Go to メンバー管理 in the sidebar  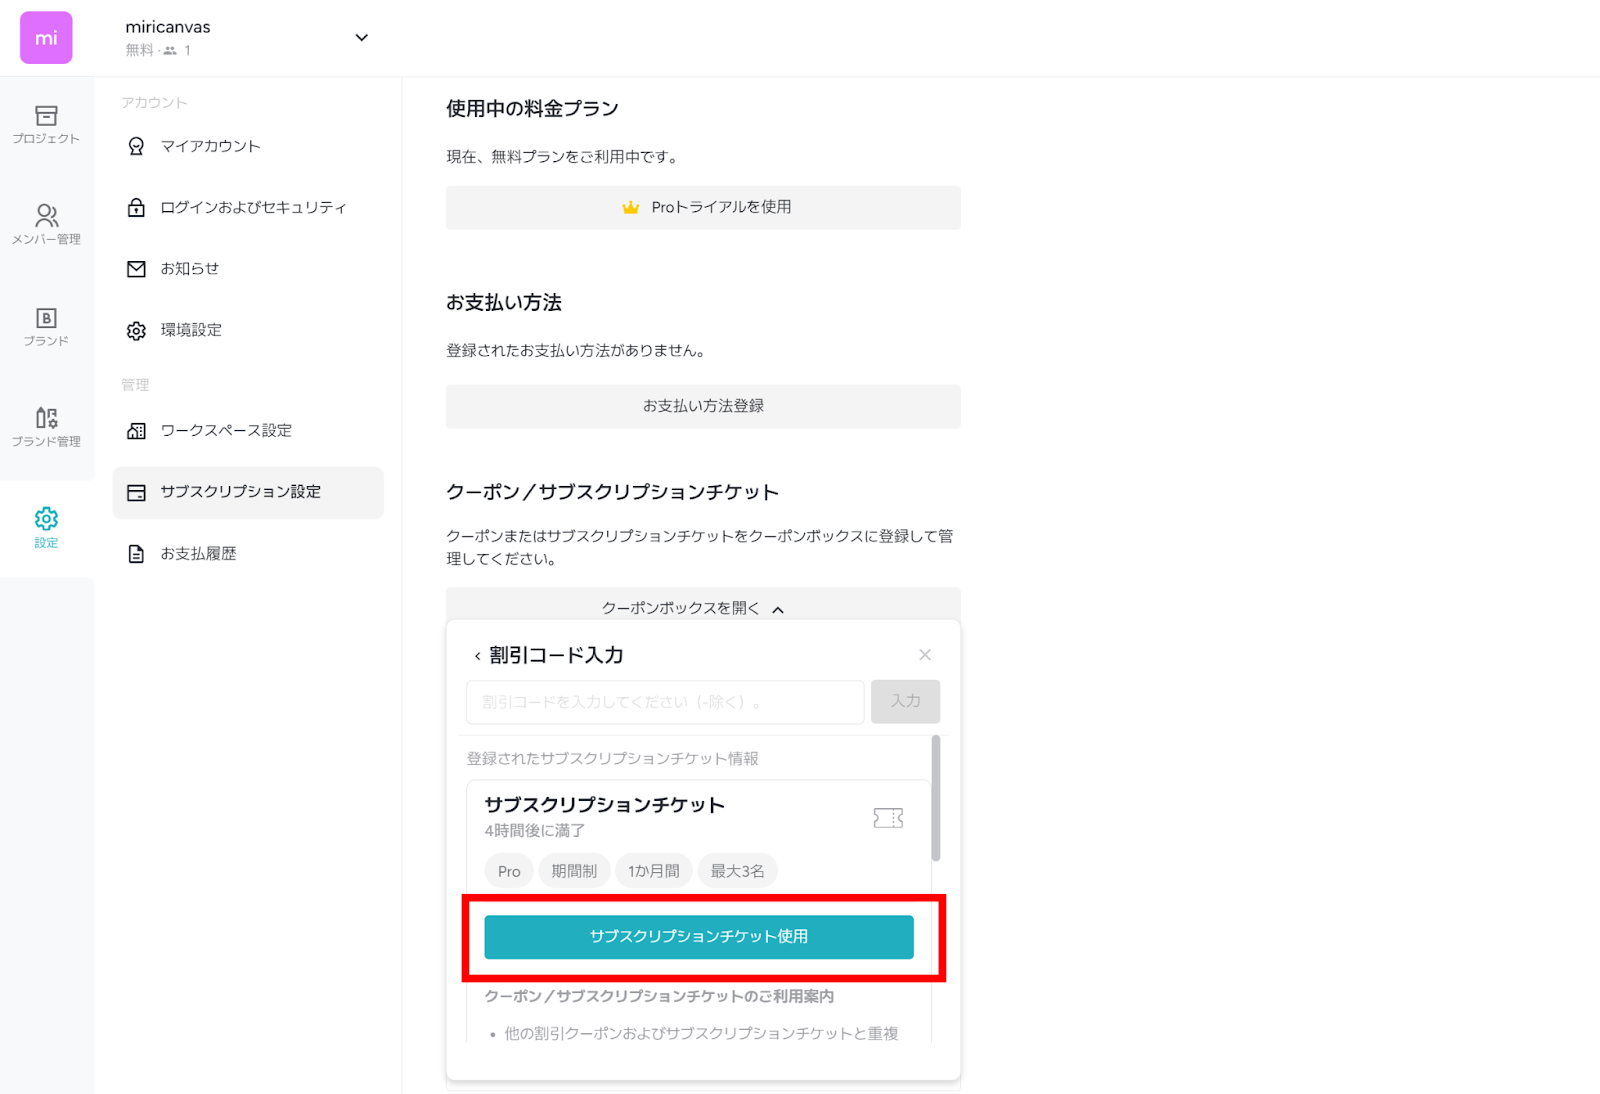pyautogui.click(x=46, y=225)
